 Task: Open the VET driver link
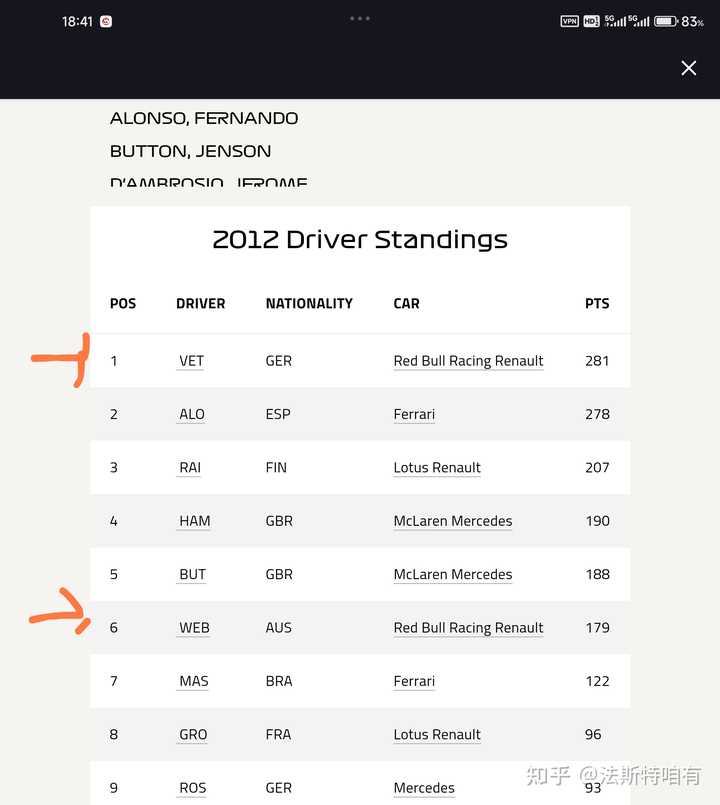click(191, 361)
